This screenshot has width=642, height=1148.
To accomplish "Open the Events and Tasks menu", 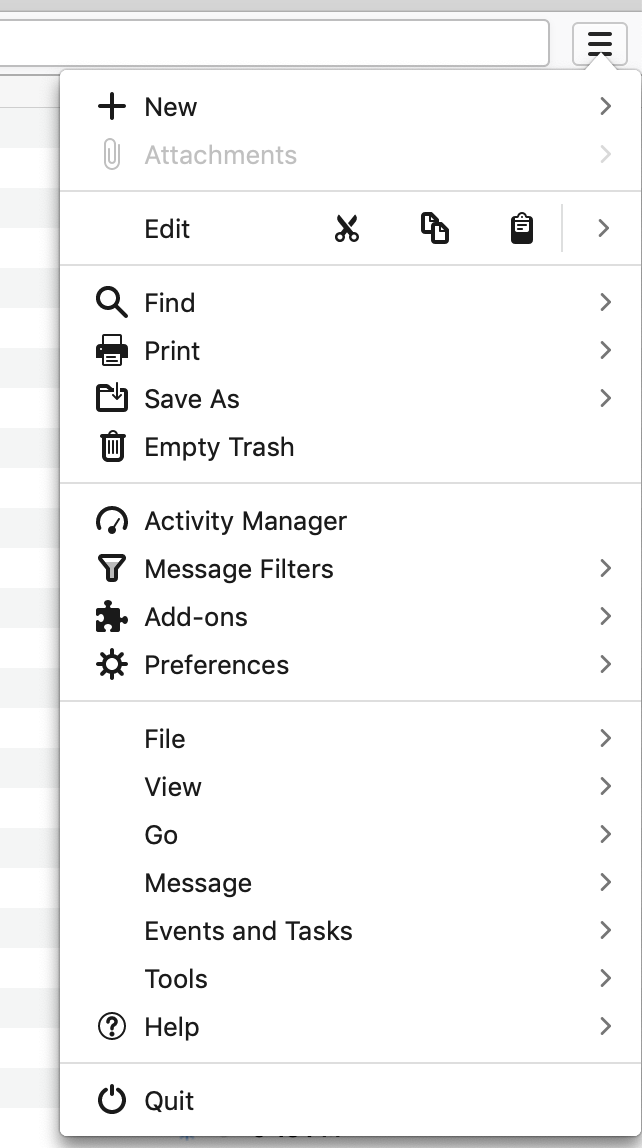I will [x=248, y=931].
